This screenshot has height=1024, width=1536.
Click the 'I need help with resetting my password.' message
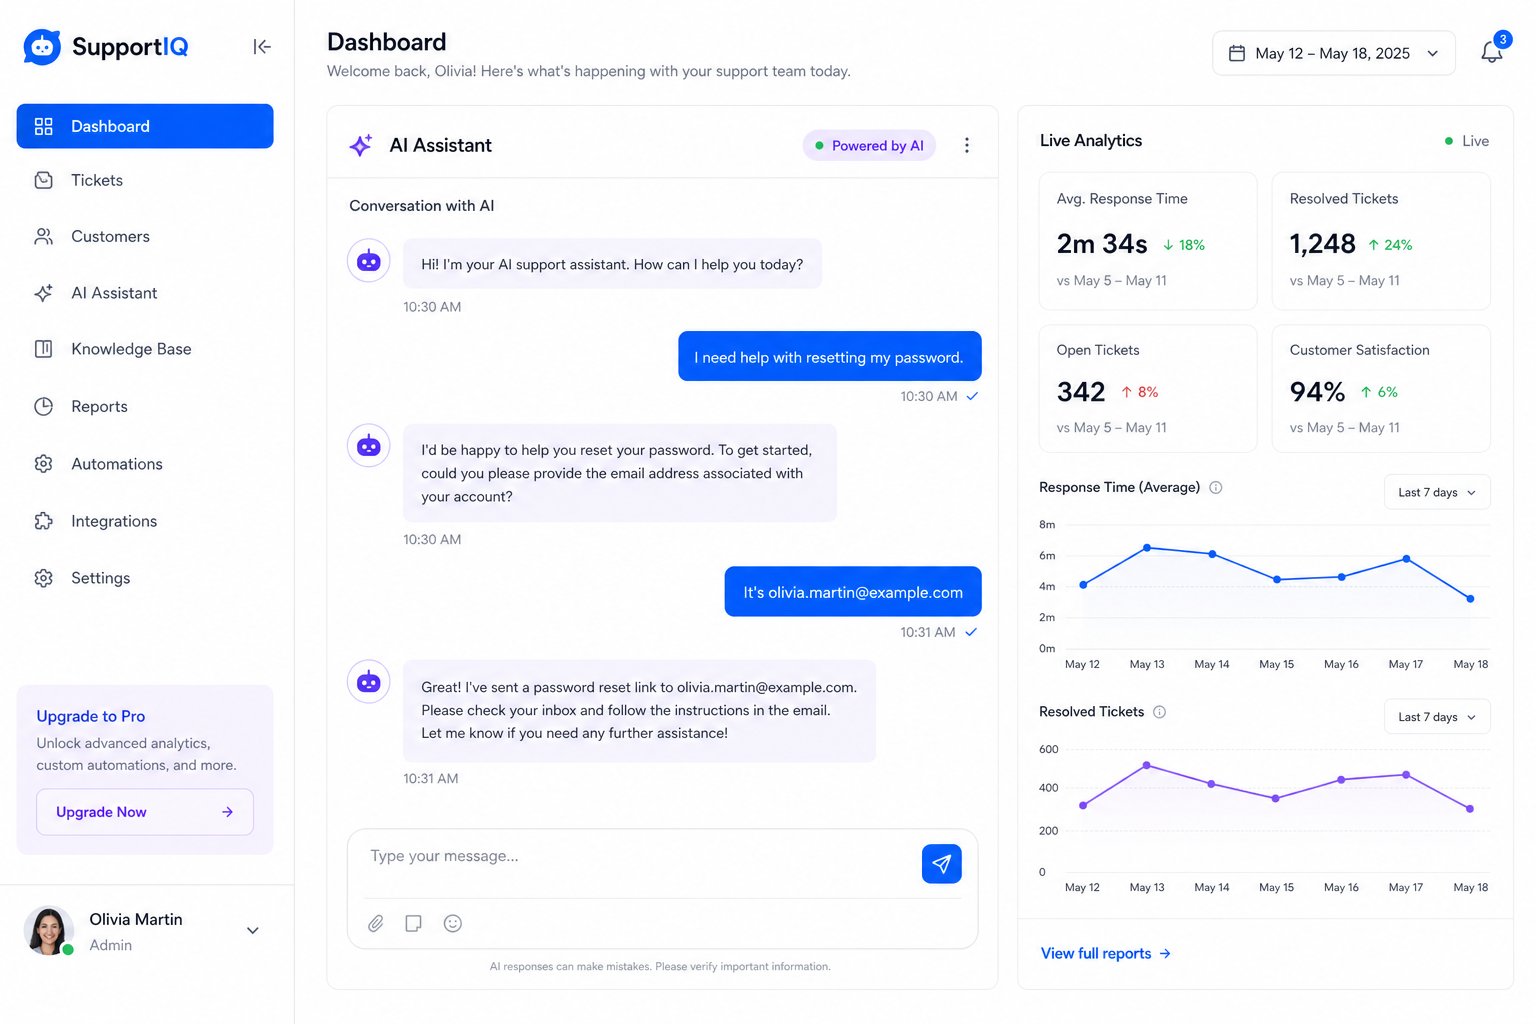[x=830, y=356]
